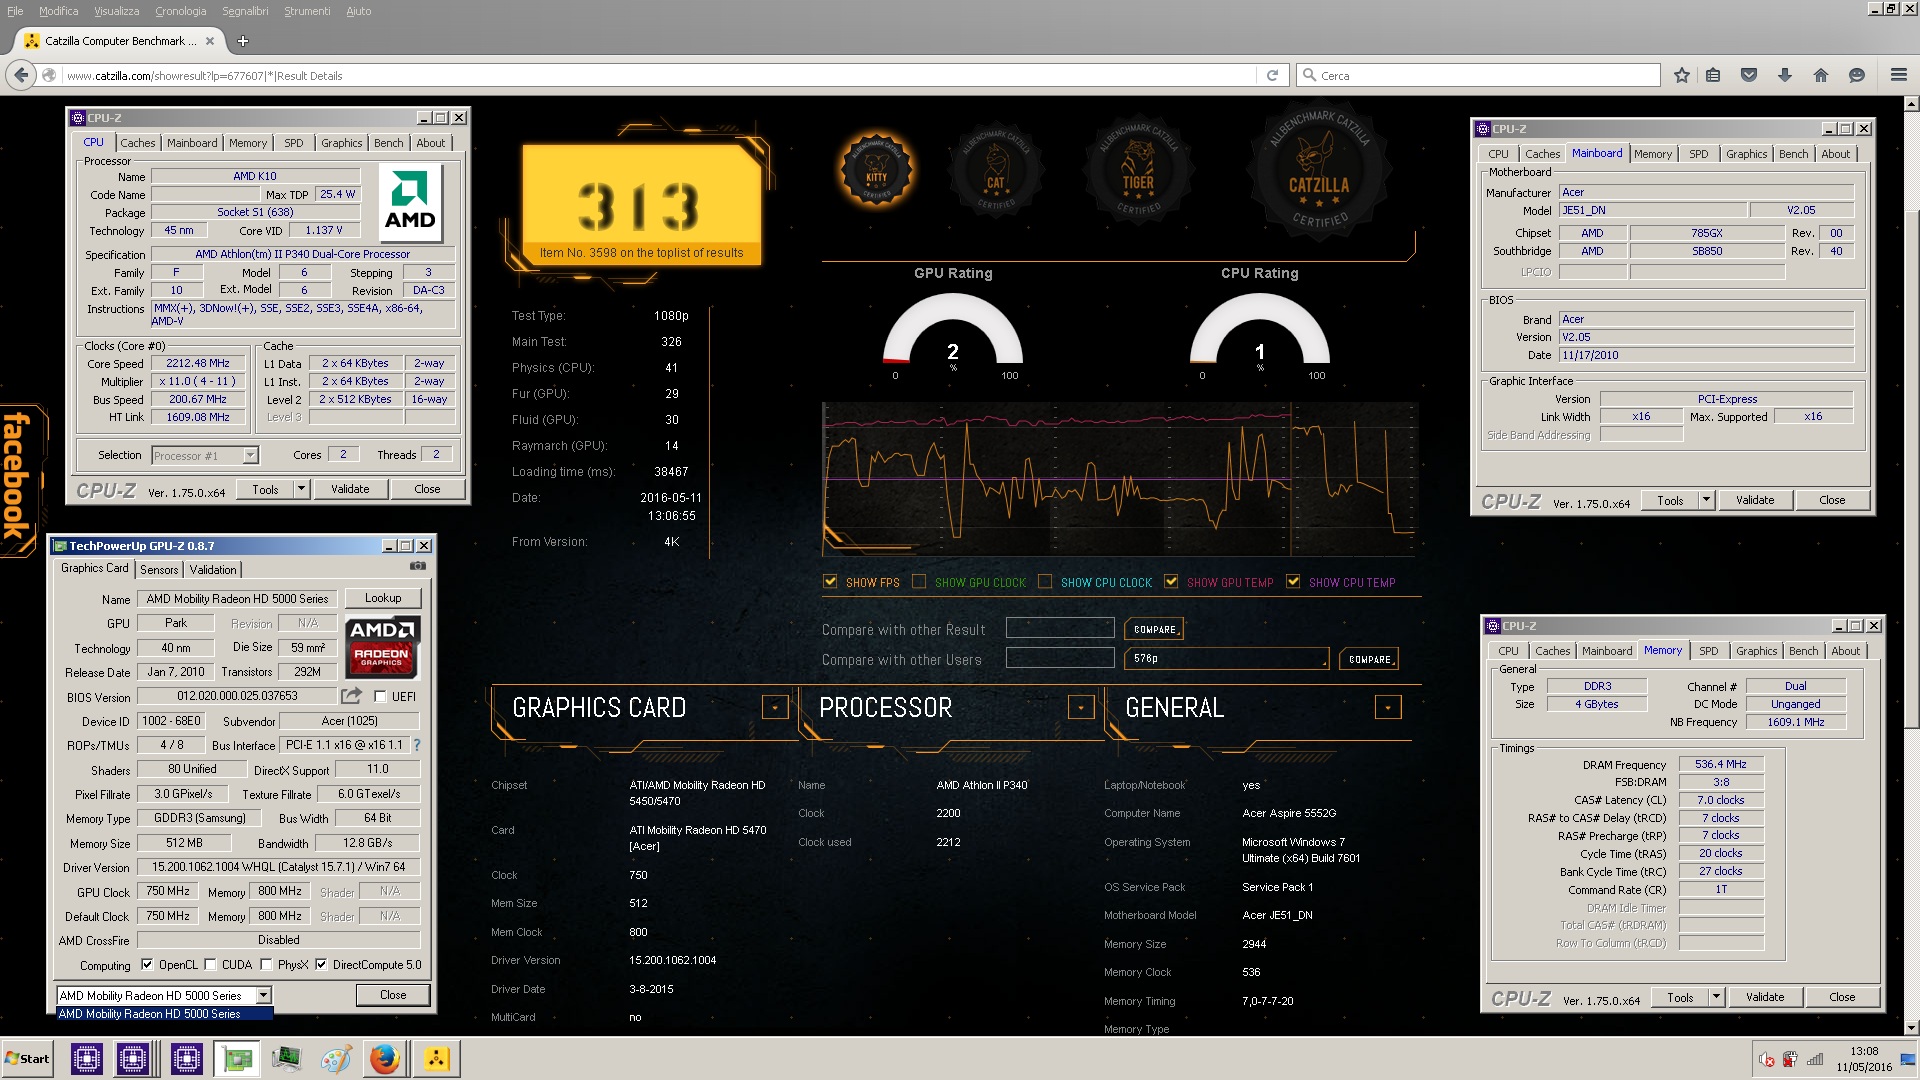This screenshot has height=1080, width=1920.
Task: Open the facebook side tab
Action: (20, 478)
